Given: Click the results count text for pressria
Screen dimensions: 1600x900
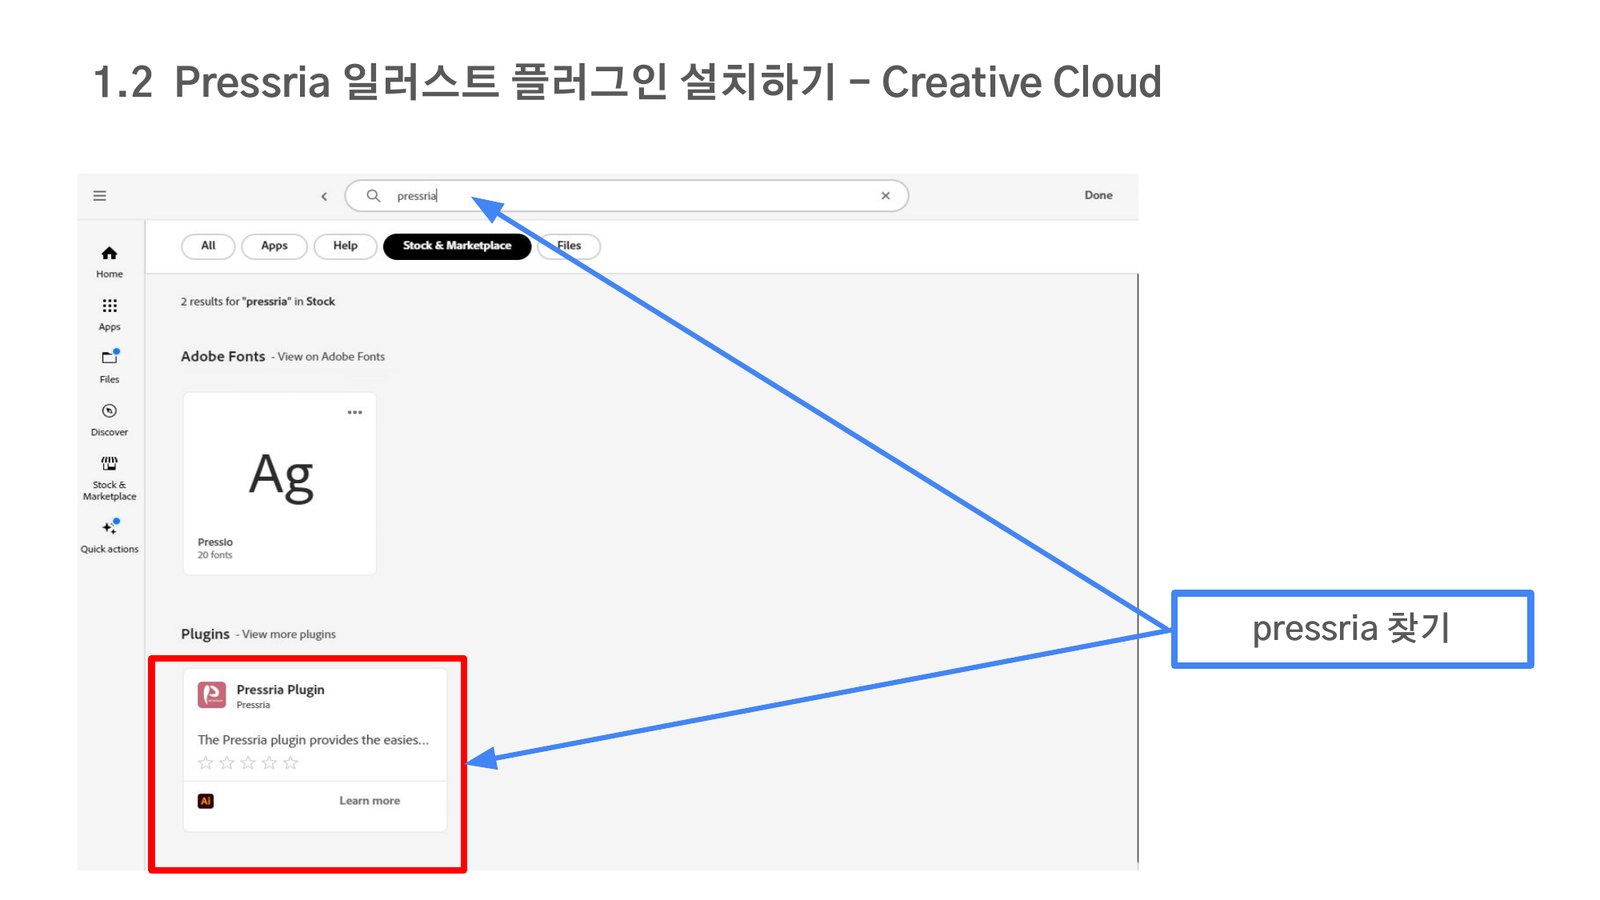Looking at the screenshot, I should [x=258, y=302].
